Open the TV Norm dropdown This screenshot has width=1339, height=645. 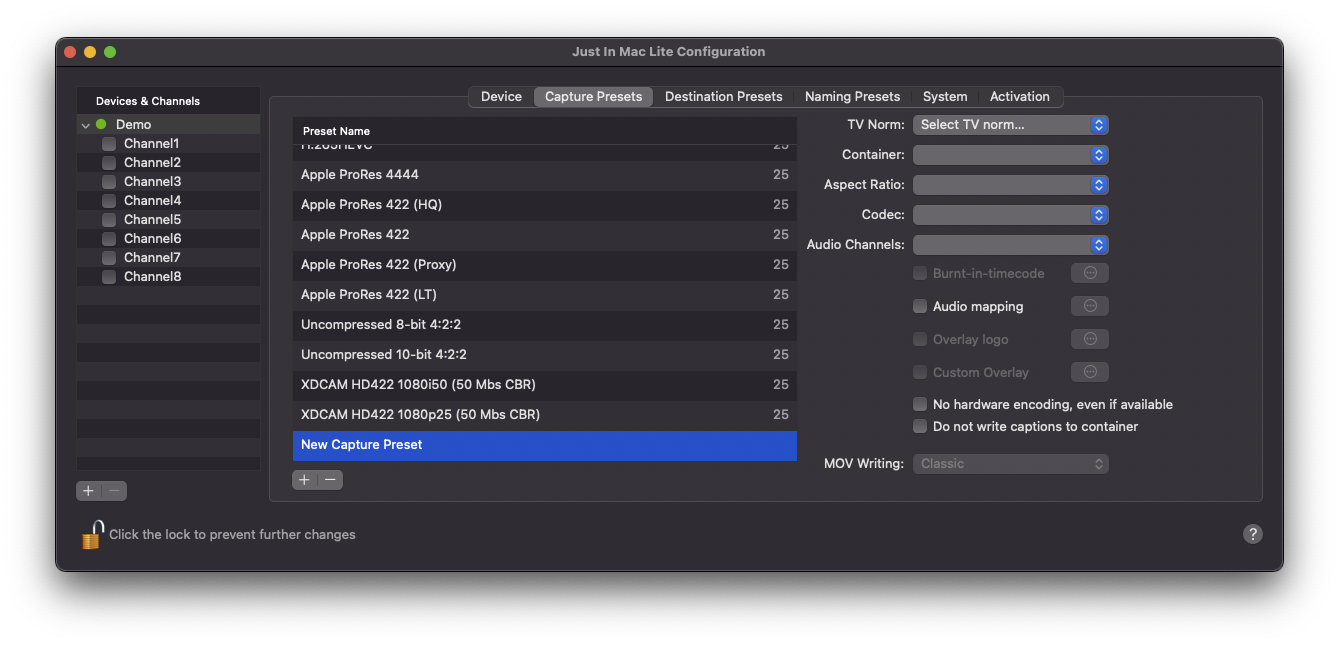(1010, 125)
